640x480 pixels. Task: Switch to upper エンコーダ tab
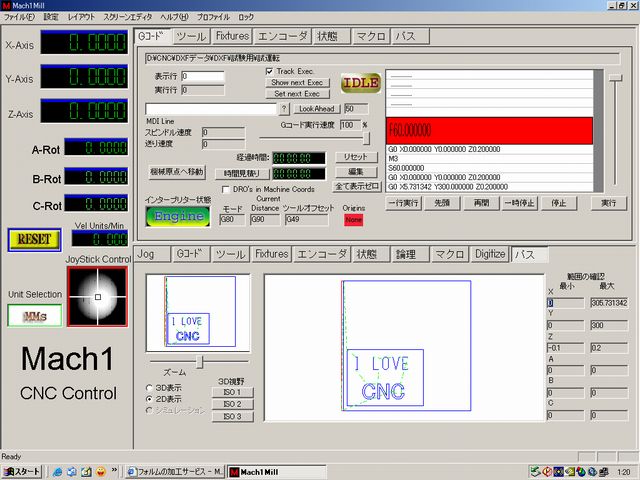pos(282,36)
